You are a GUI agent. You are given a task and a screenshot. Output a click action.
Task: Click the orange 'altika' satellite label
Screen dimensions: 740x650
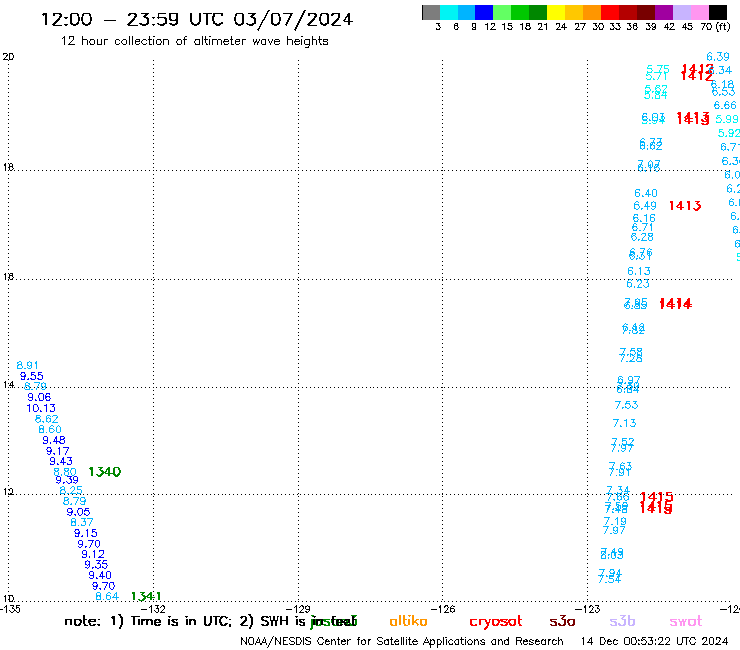pos(408,621)
